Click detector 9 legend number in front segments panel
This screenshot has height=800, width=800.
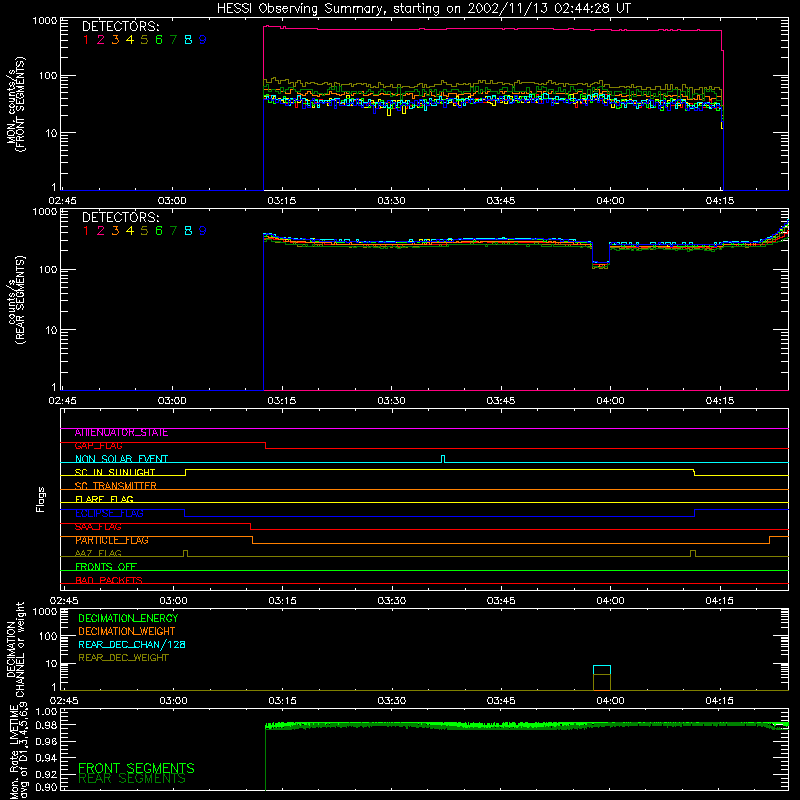coord(203,39)
